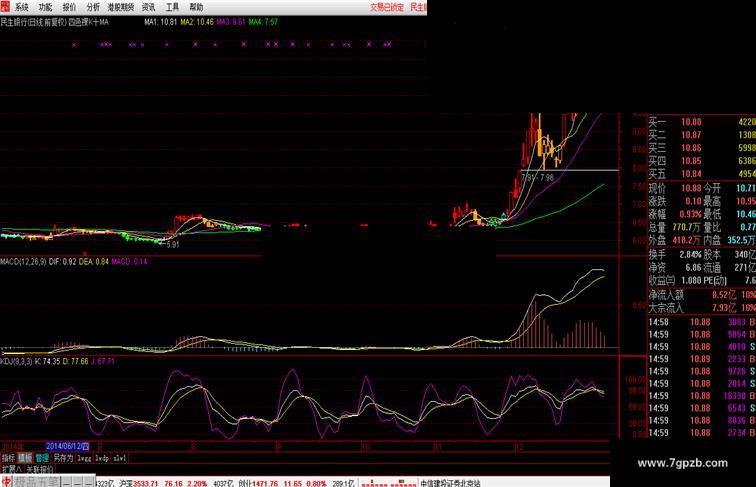Click the 14:59 trade tick with volume 18338
This screenshot has width=756, height=487.
[x=702, y=396]
